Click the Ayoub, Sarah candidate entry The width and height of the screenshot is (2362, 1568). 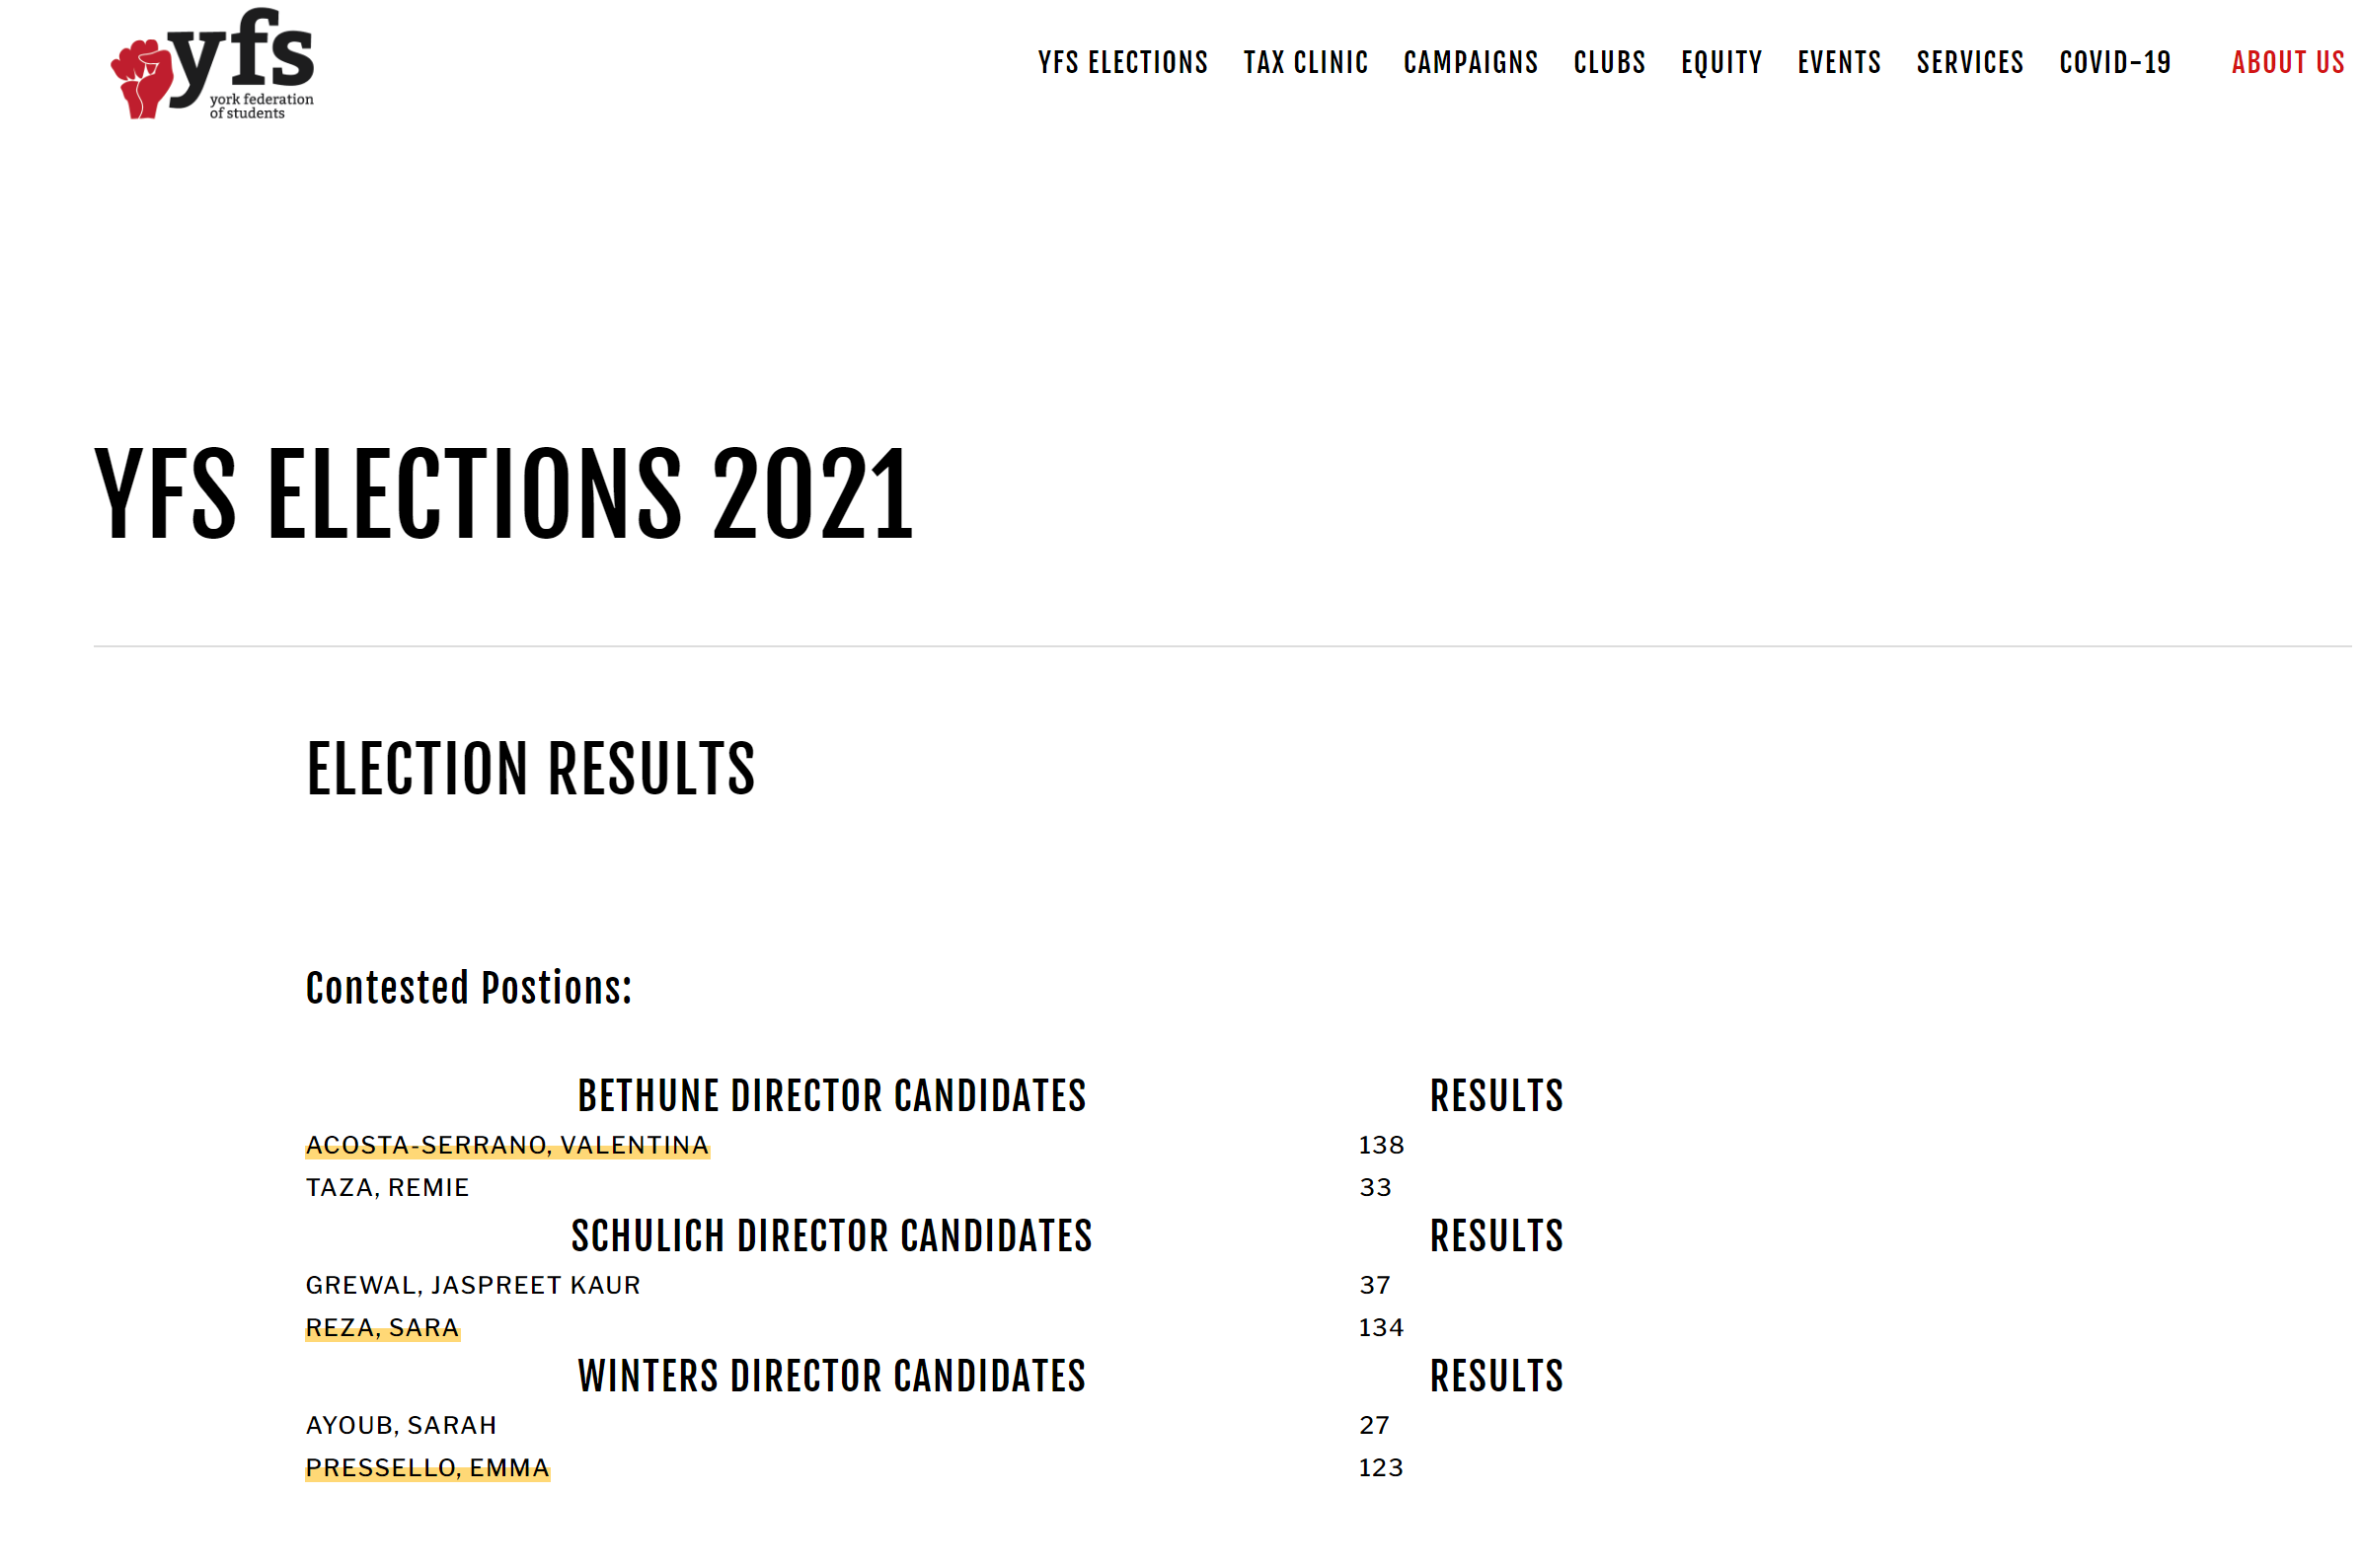401,1426
